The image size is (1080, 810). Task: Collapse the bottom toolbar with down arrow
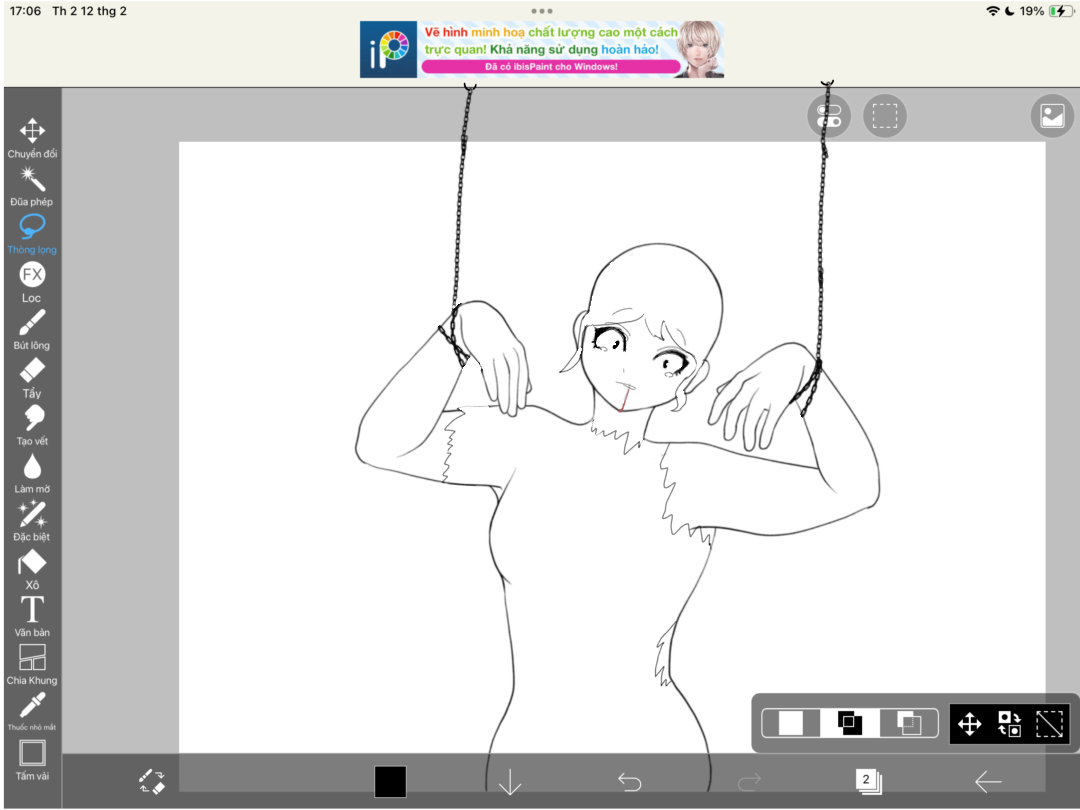[x=510, y=783]
